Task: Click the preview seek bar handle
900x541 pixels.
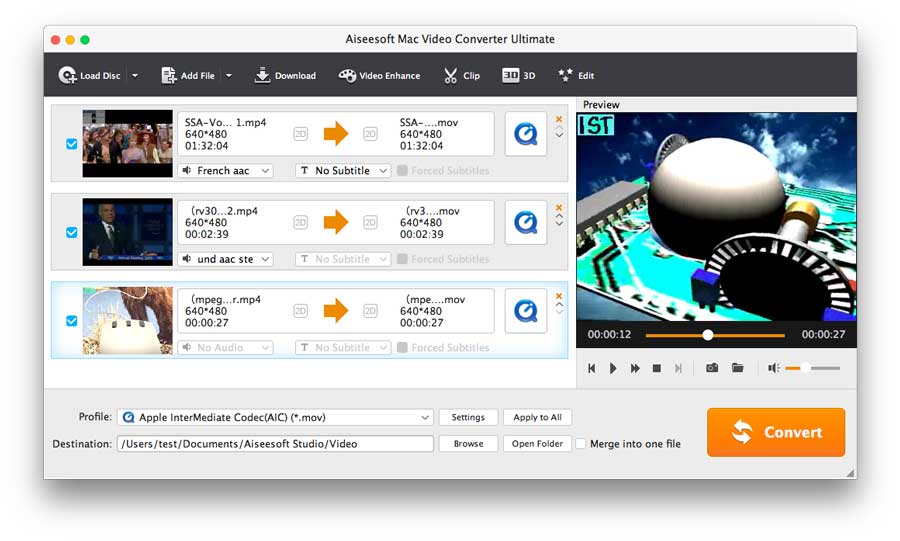Action: (708, 334)
